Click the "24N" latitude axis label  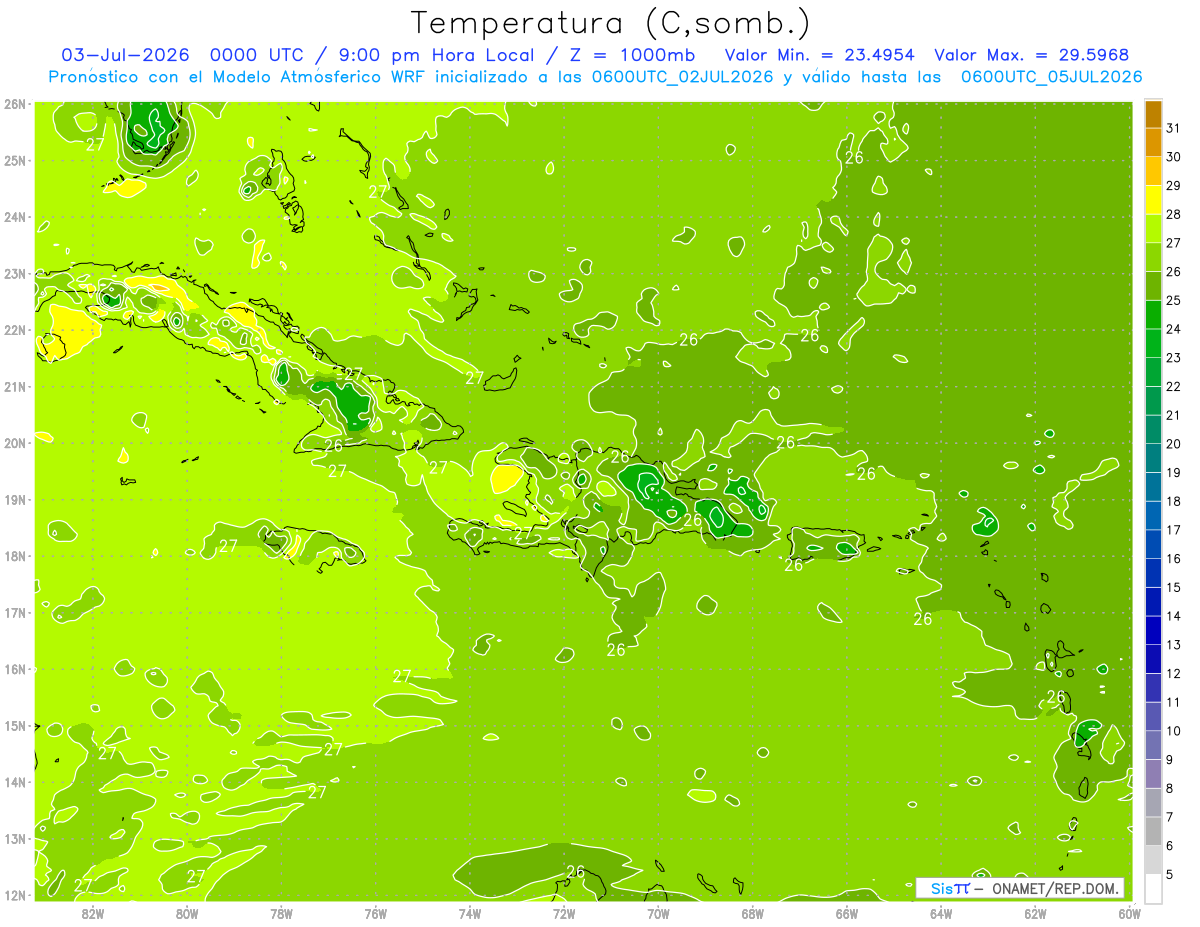(14, 217)
